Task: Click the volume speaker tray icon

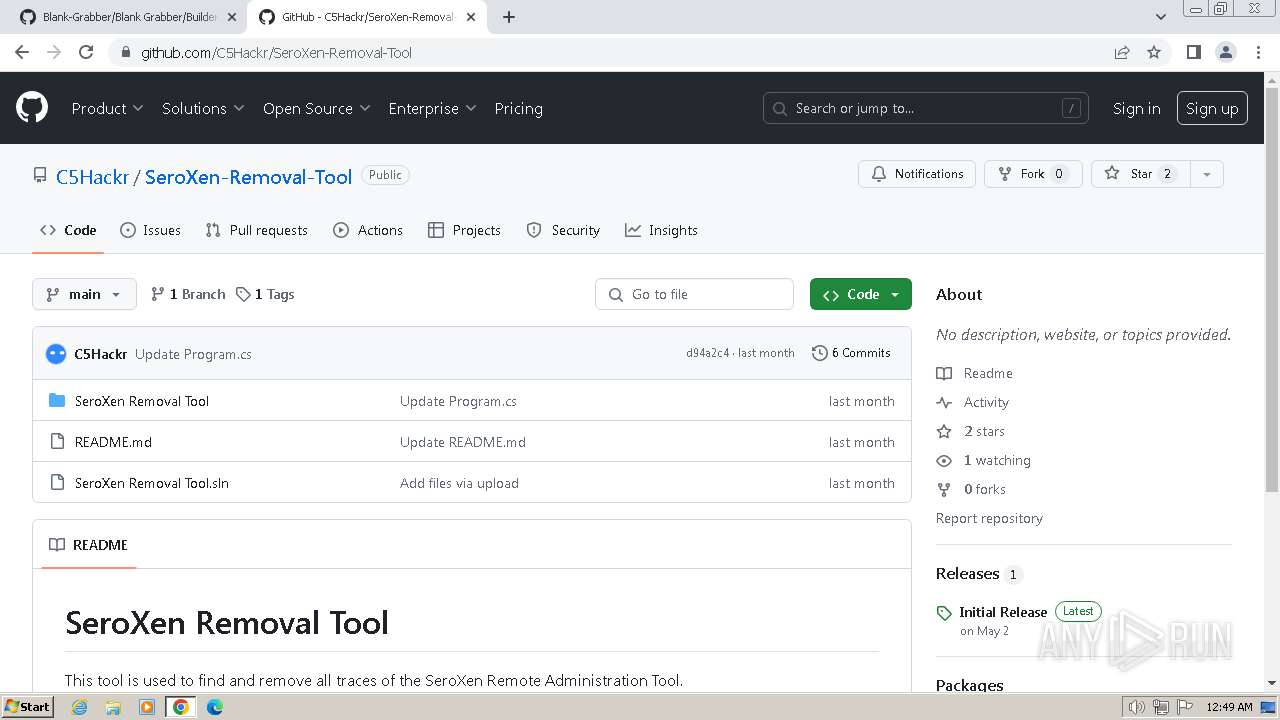Action: (x=1137, y=707)
